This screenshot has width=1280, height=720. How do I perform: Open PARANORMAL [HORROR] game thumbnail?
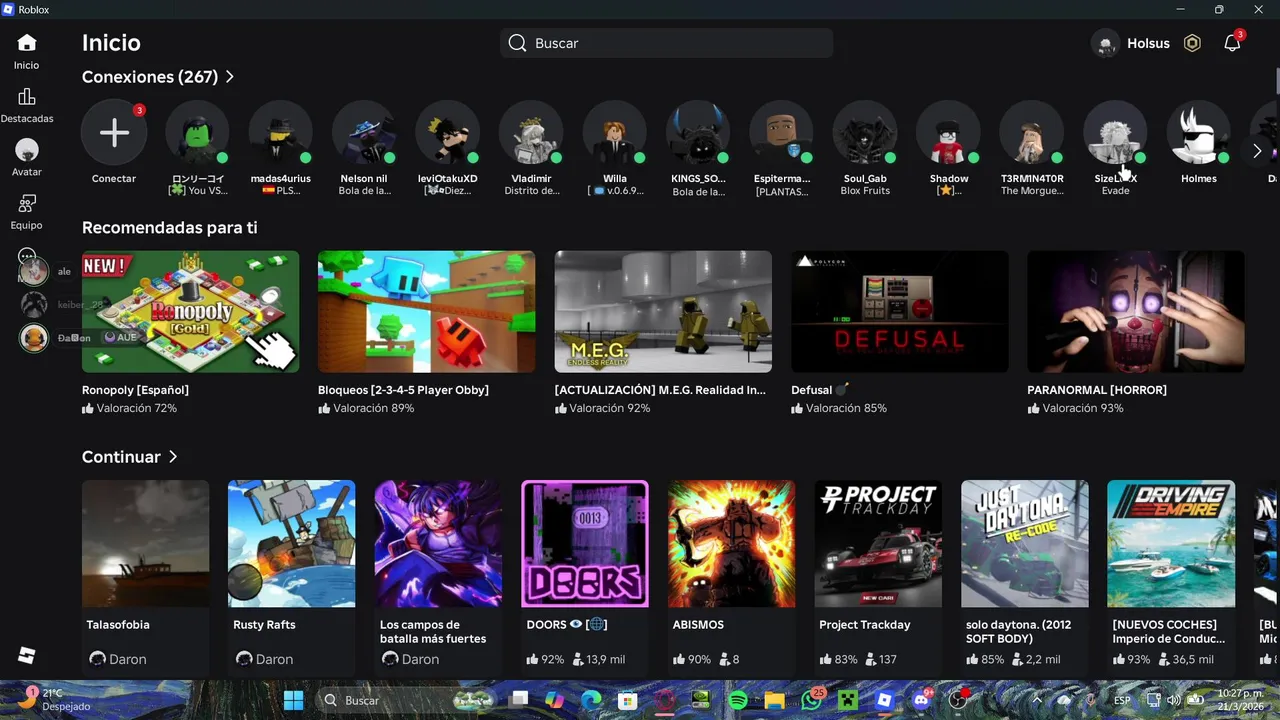coord(1136,312)
